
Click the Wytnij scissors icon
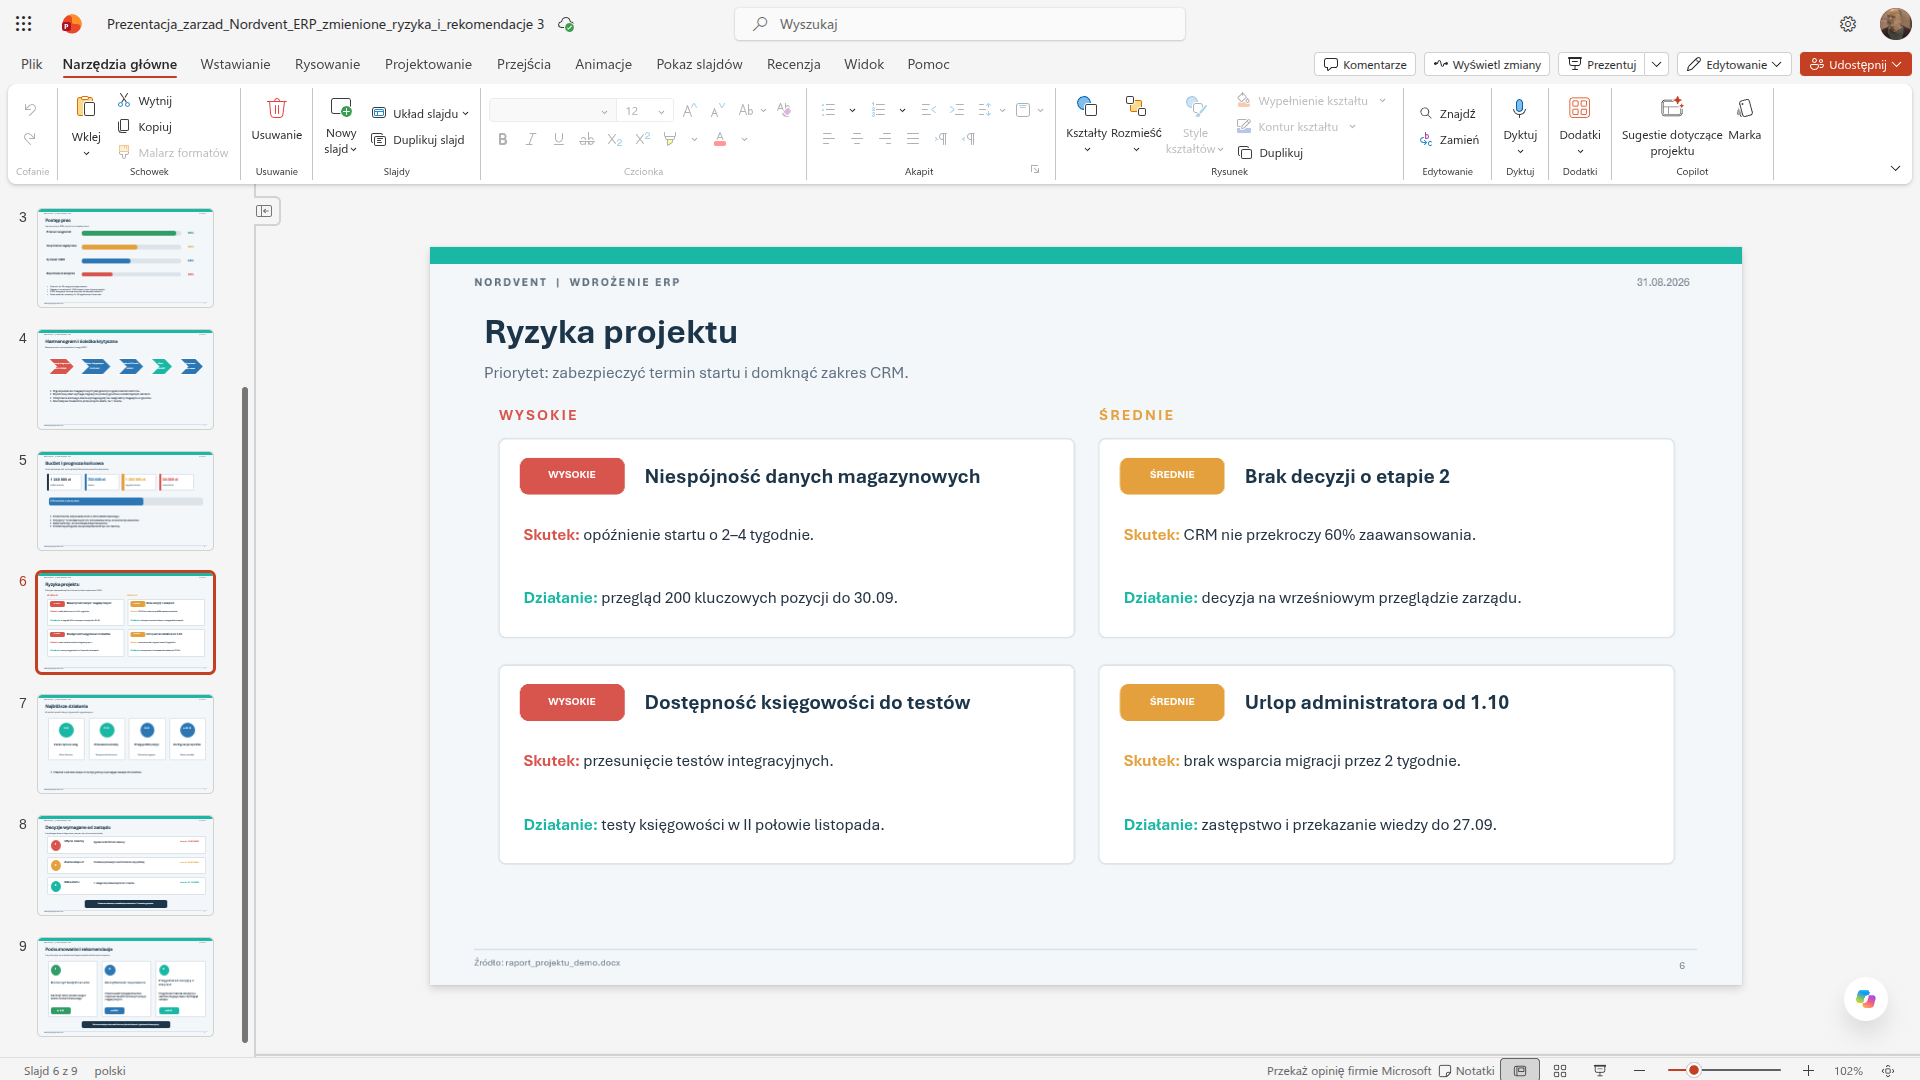pyautogui.click(x=124, y=100)
